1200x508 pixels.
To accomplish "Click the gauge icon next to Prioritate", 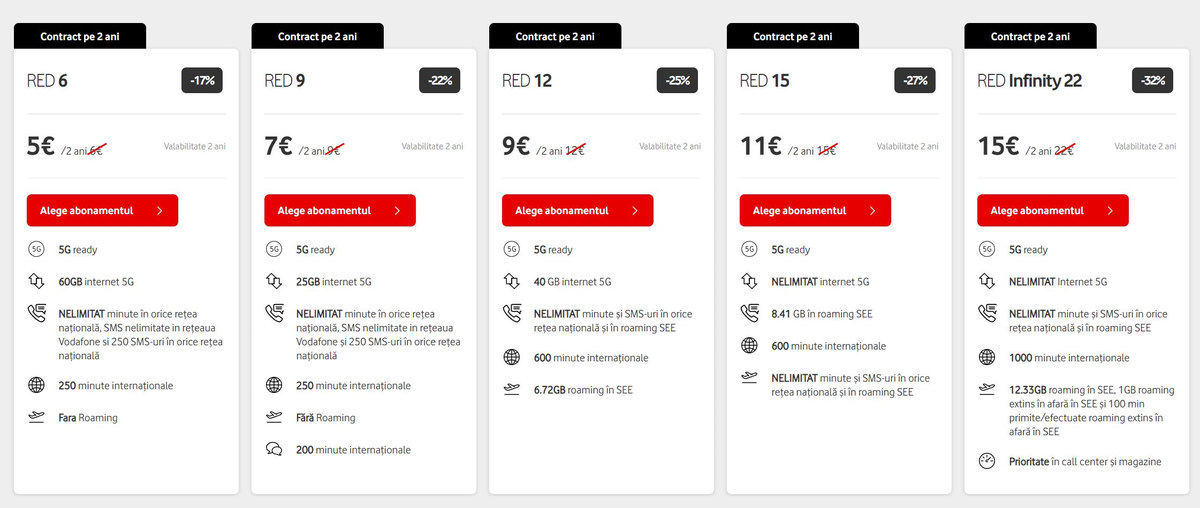I will (x=987, y=462).
